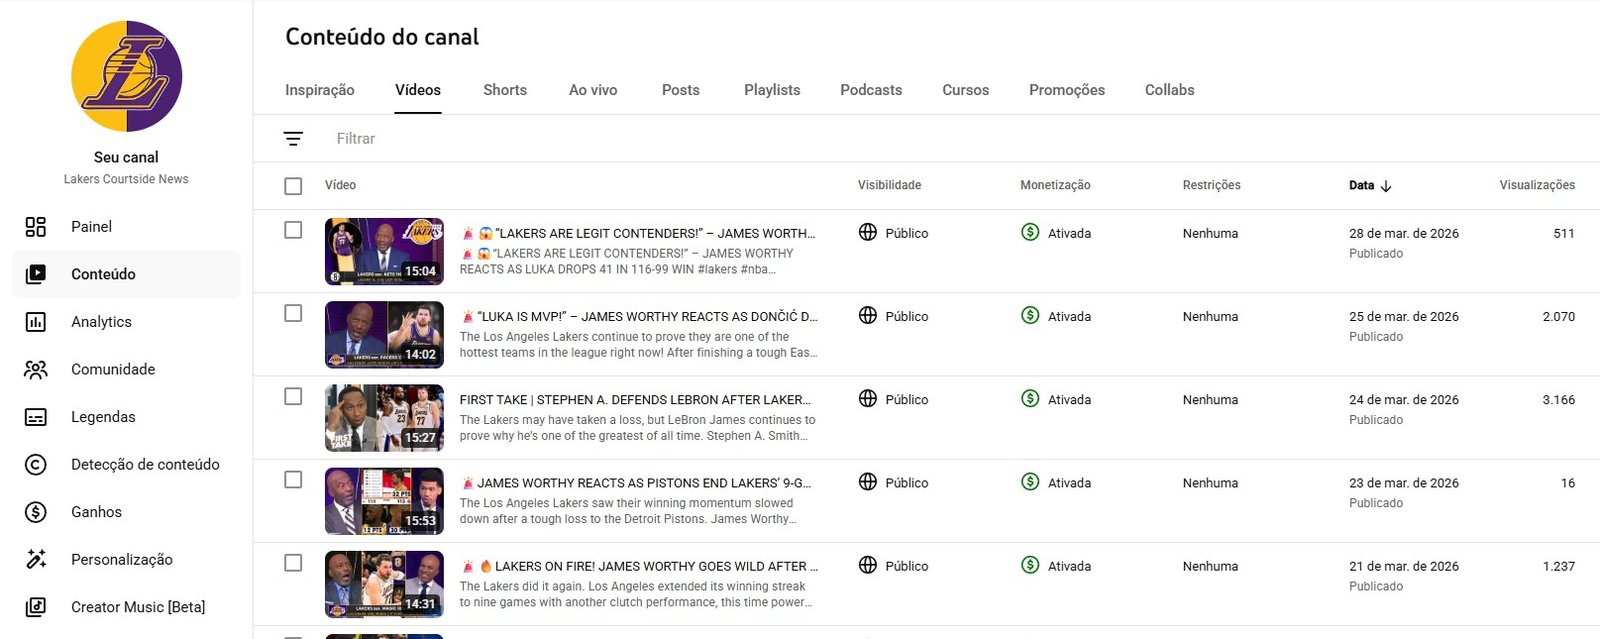Open thumbnail of the 15:53 video
Image resolution: width=1600 pixels, height=639 pixels.
pos(384,501)
